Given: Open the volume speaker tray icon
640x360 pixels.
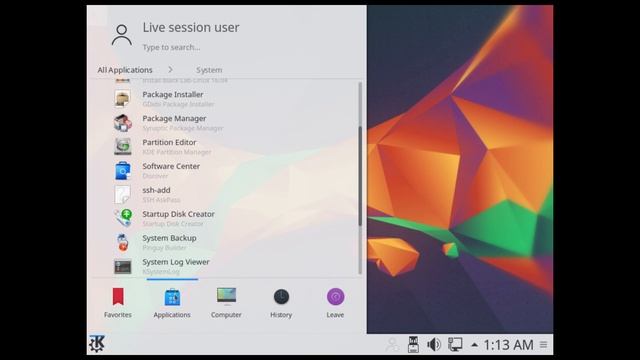Looking at the screenshot, I should point(433,344).
